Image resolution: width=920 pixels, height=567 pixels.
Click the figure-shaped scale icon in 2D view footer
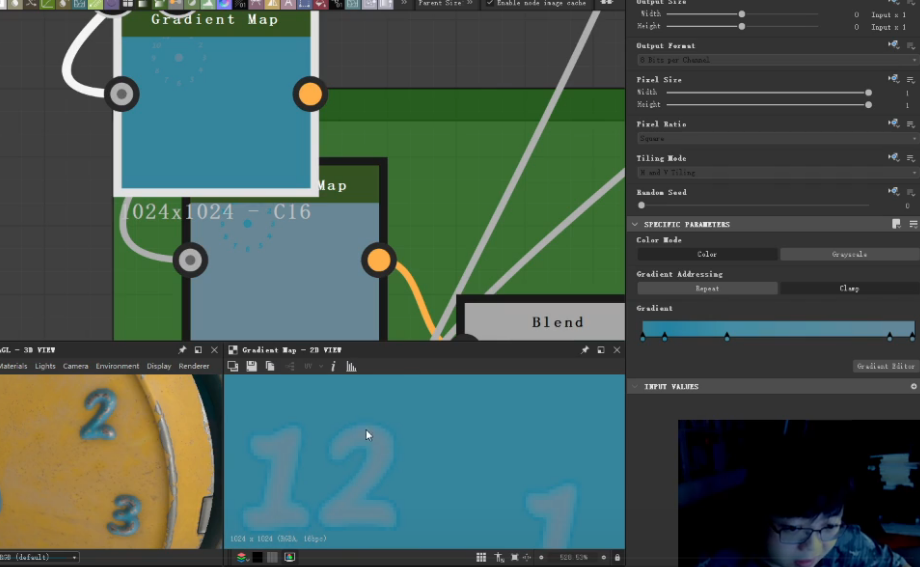499,557
